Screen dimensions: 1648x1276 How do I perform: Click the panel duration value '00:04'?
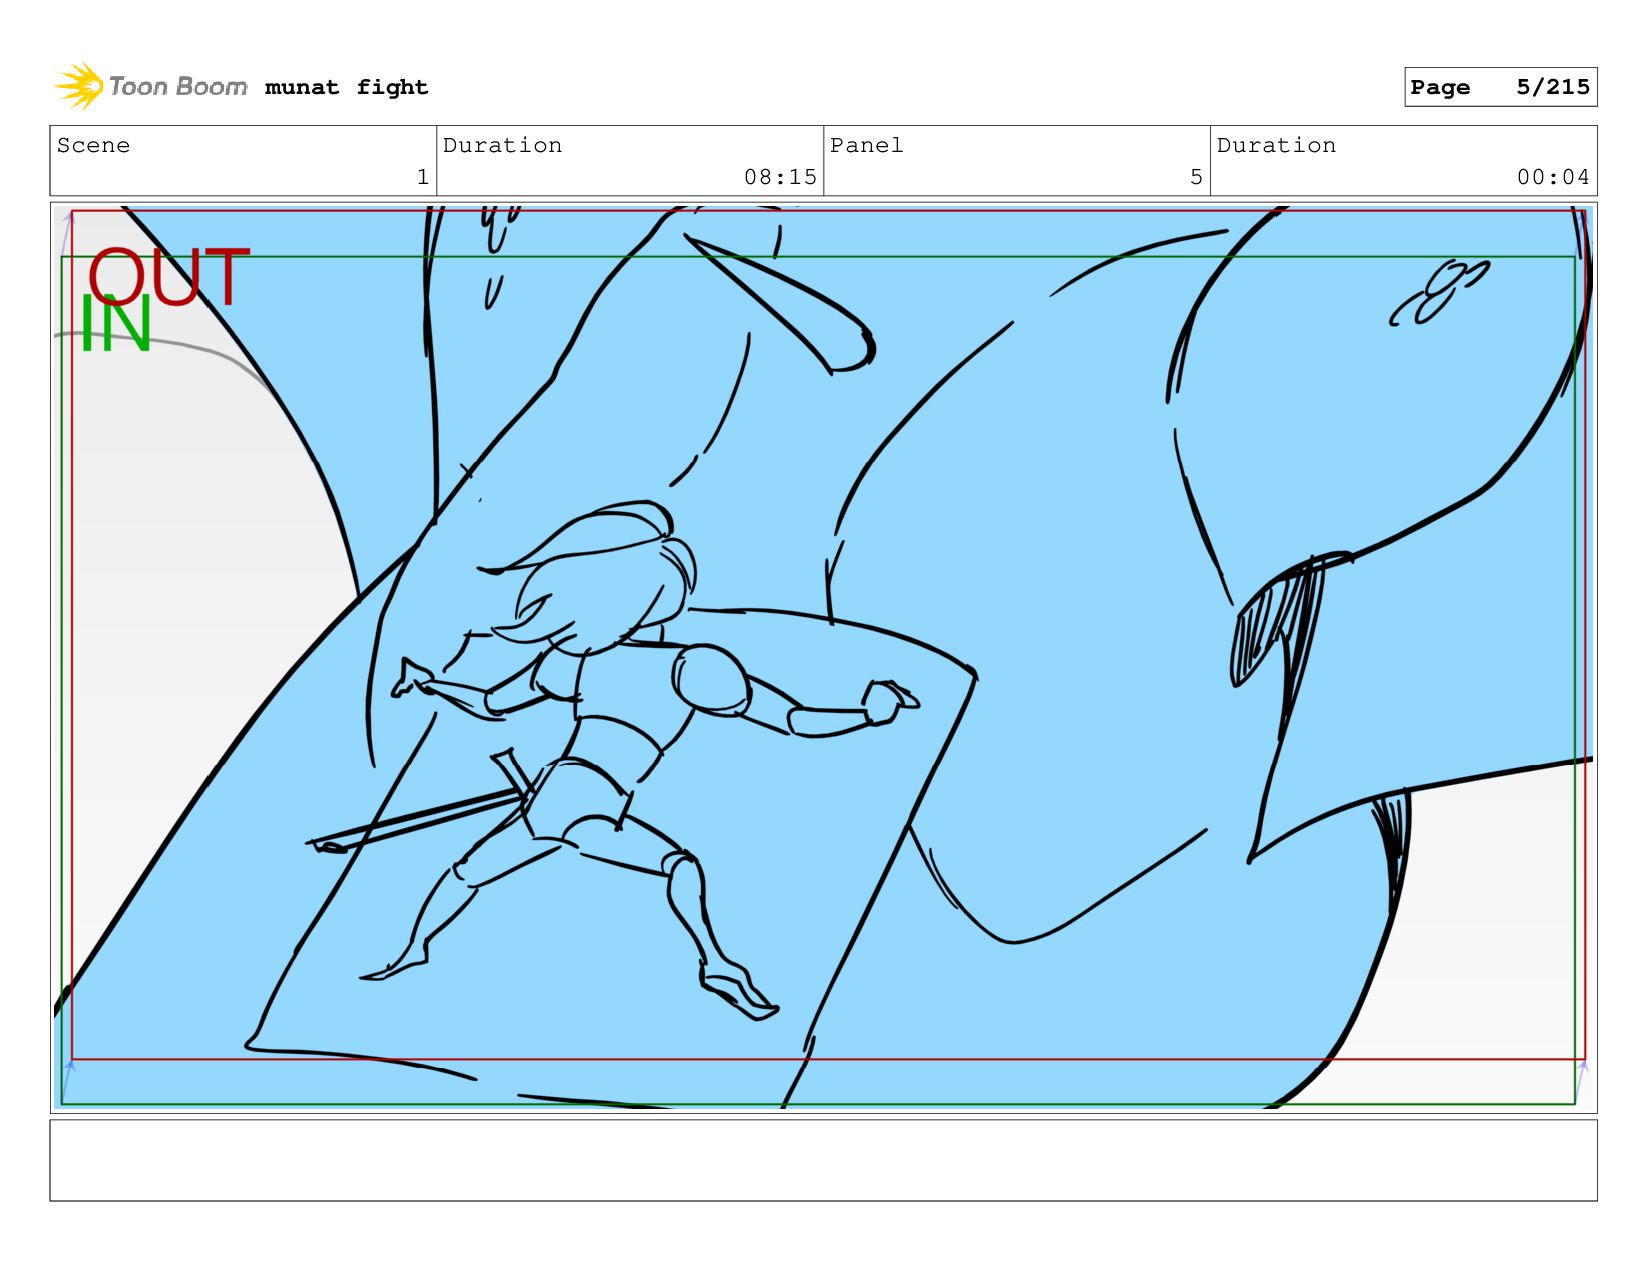[1553, 177]
